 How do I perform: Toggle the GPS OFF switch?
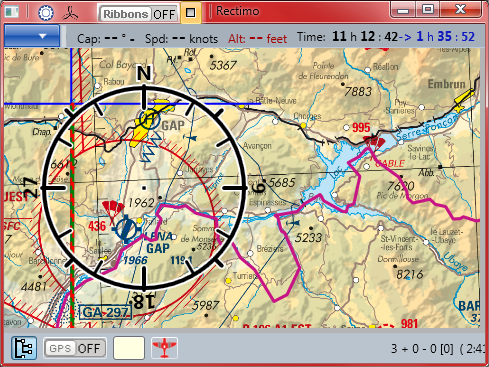click(75, 348)
